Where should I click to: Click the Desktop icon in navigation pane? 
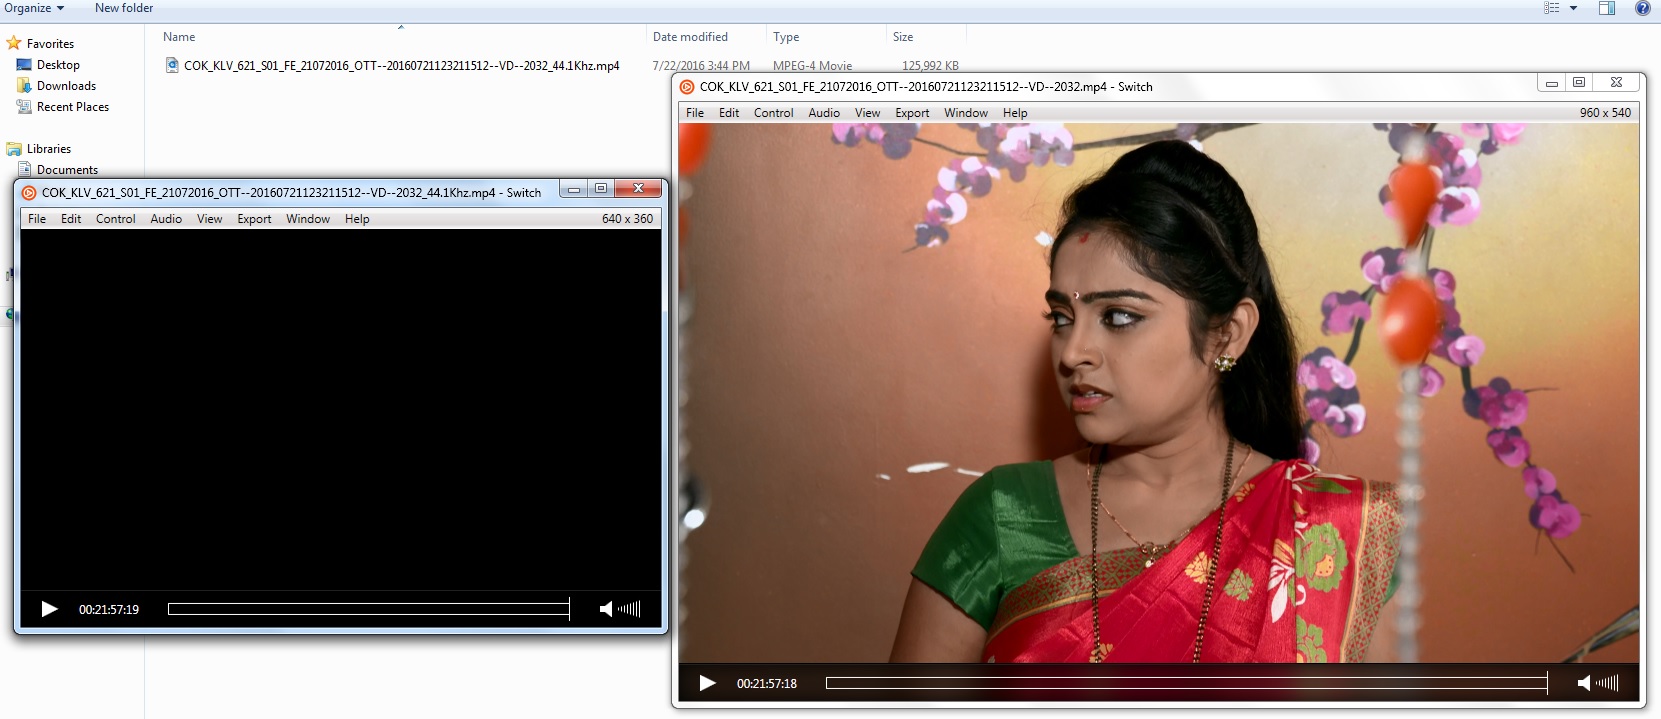pyautogui.click(x=24, y=65)
